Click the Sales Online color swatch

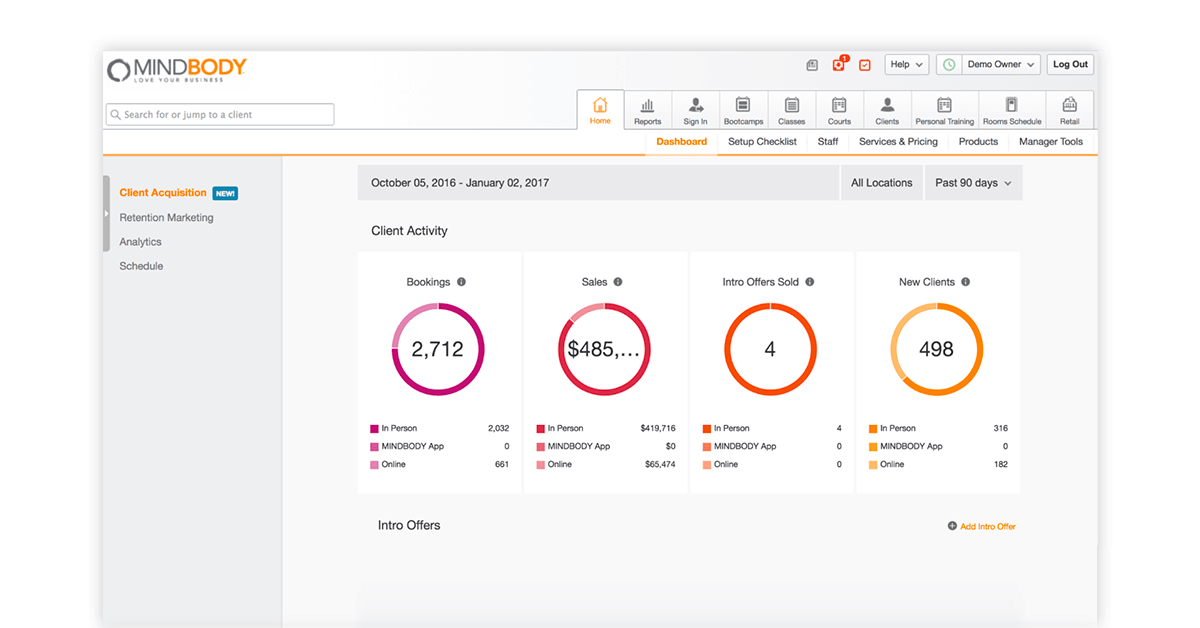pos(540,465)
